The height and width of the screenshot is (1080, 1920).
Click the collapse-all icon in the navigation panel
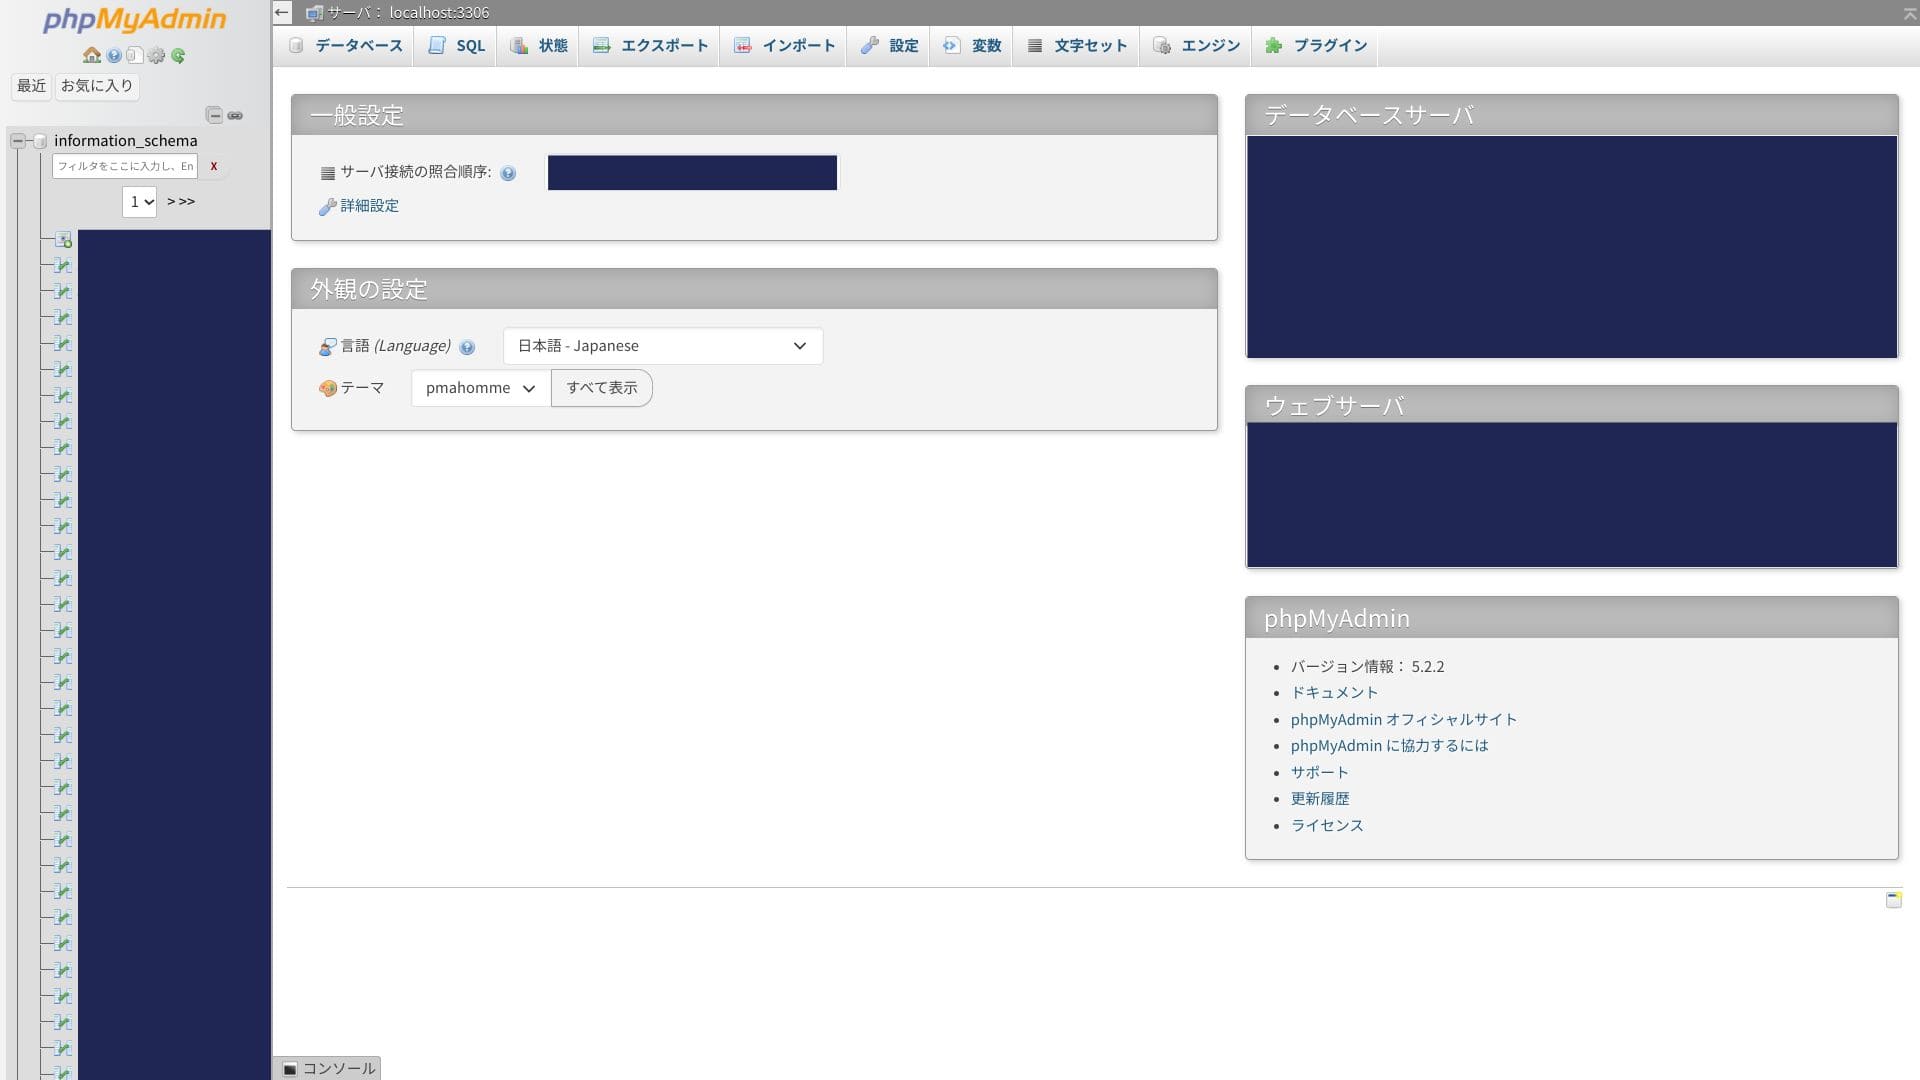214,116
